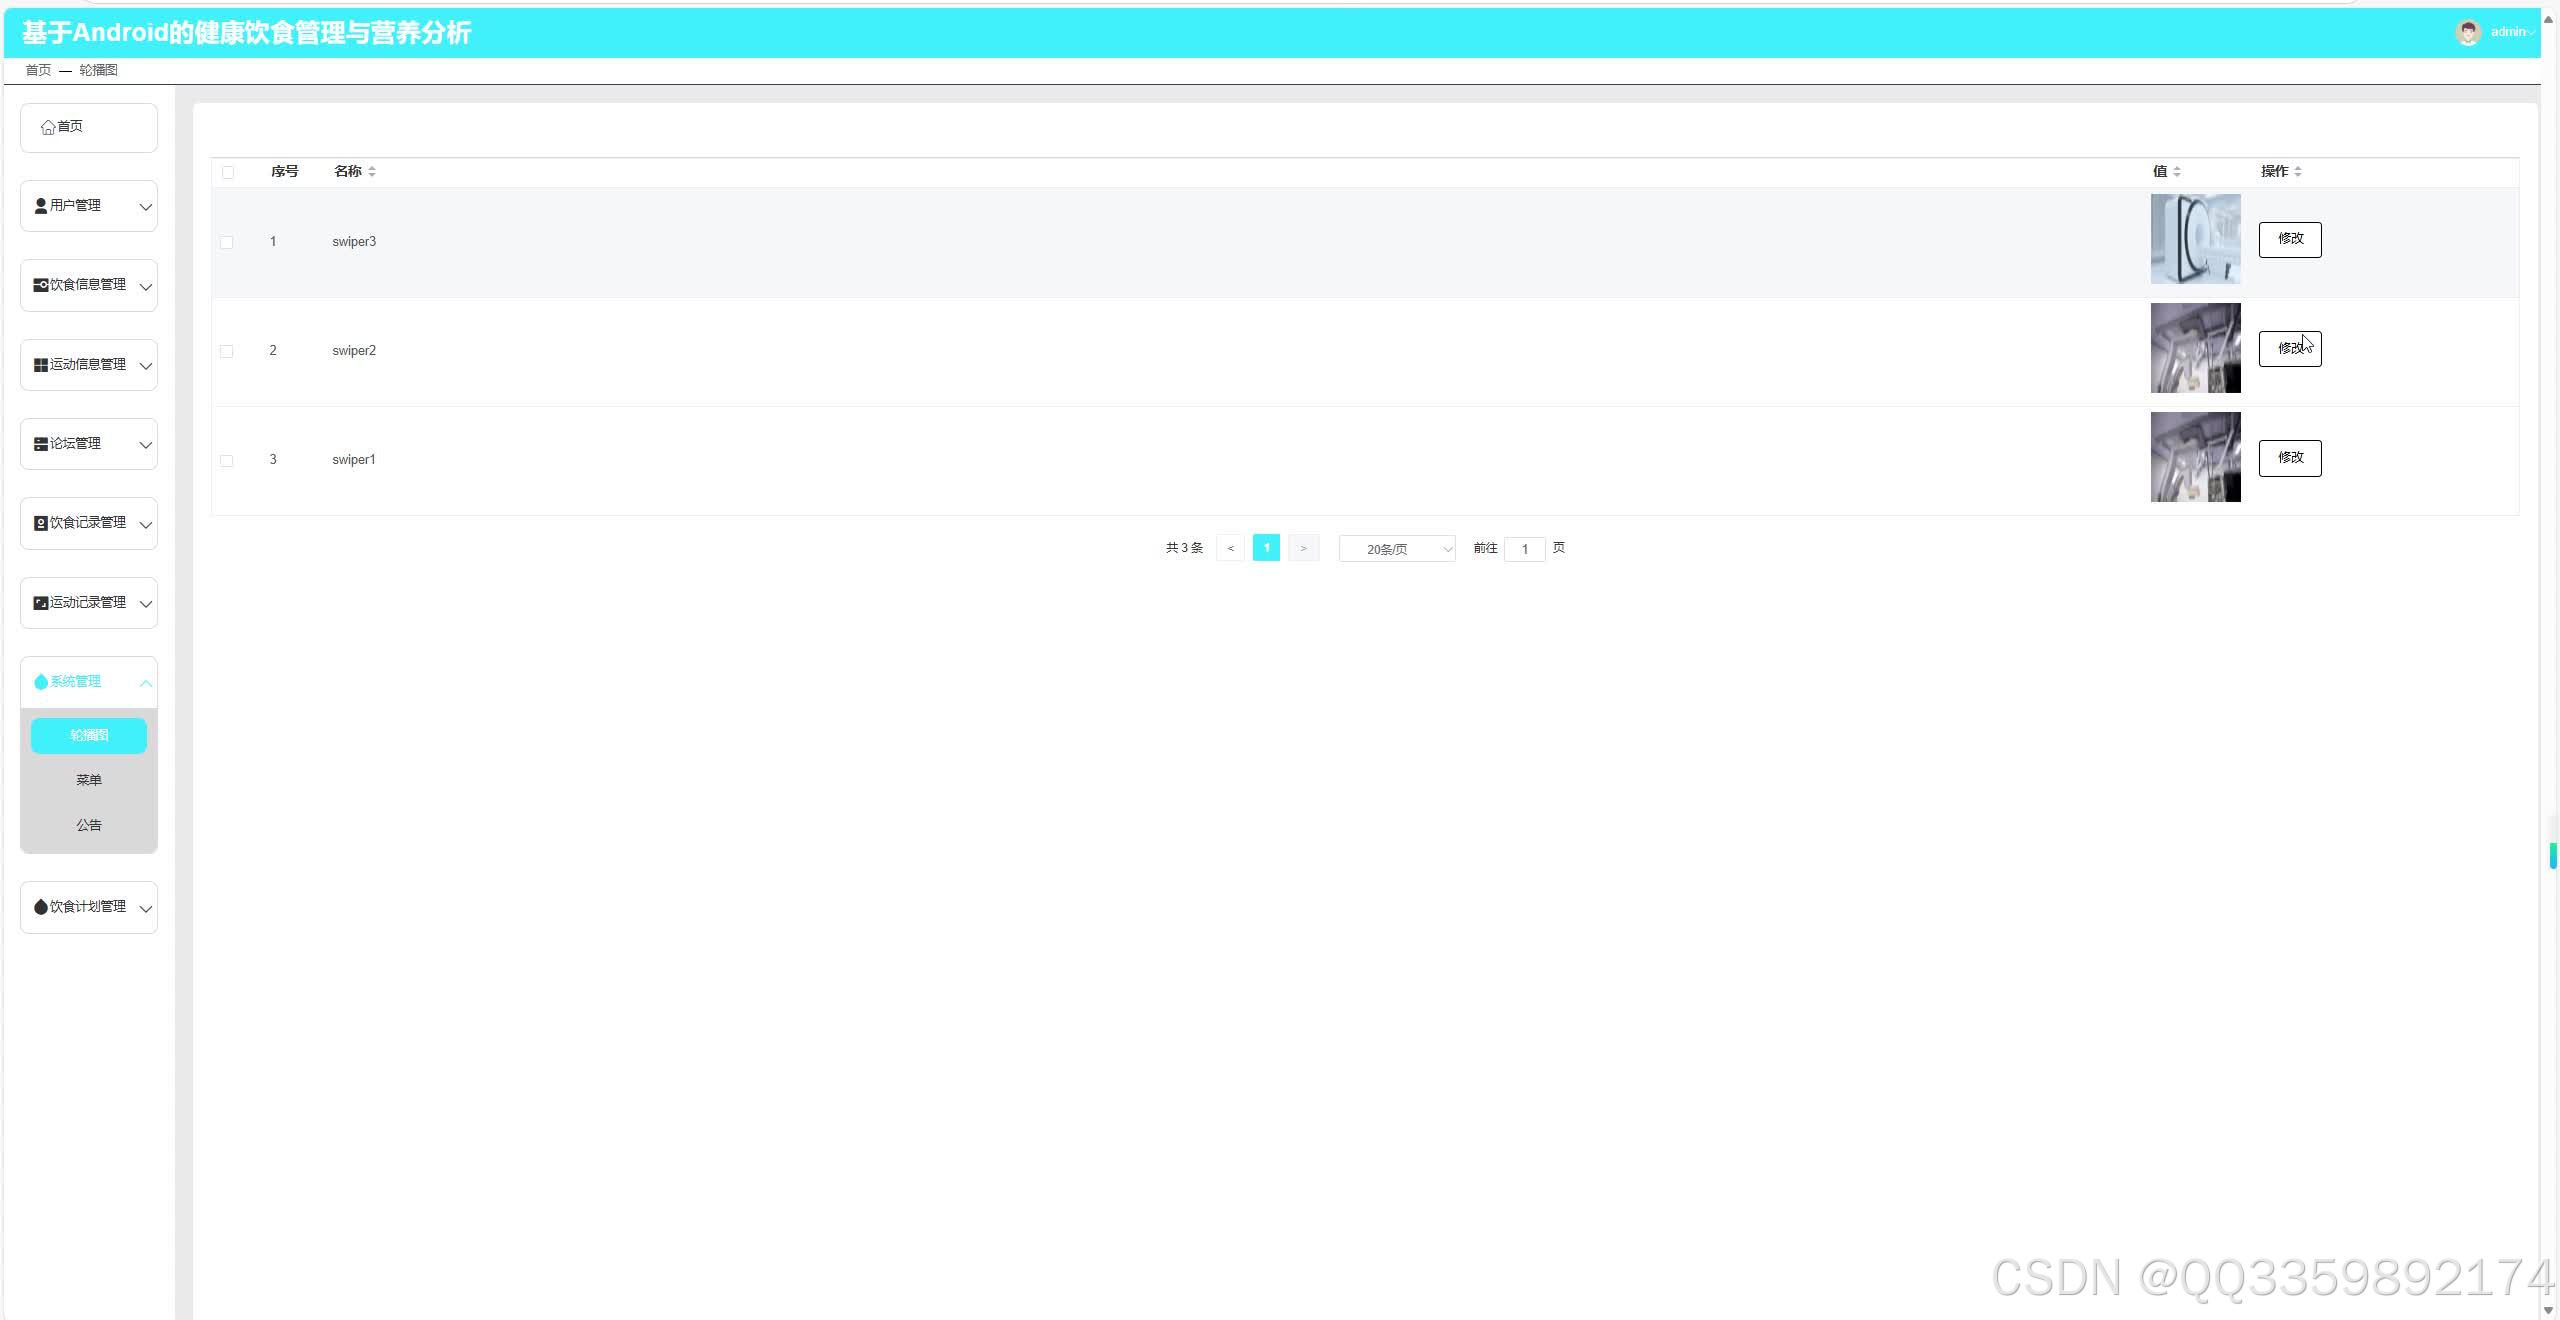Viewport: 2560px width, 1320px height.
Task: Check the swiper2 row checkbox
Action: [x=227, y=352]
